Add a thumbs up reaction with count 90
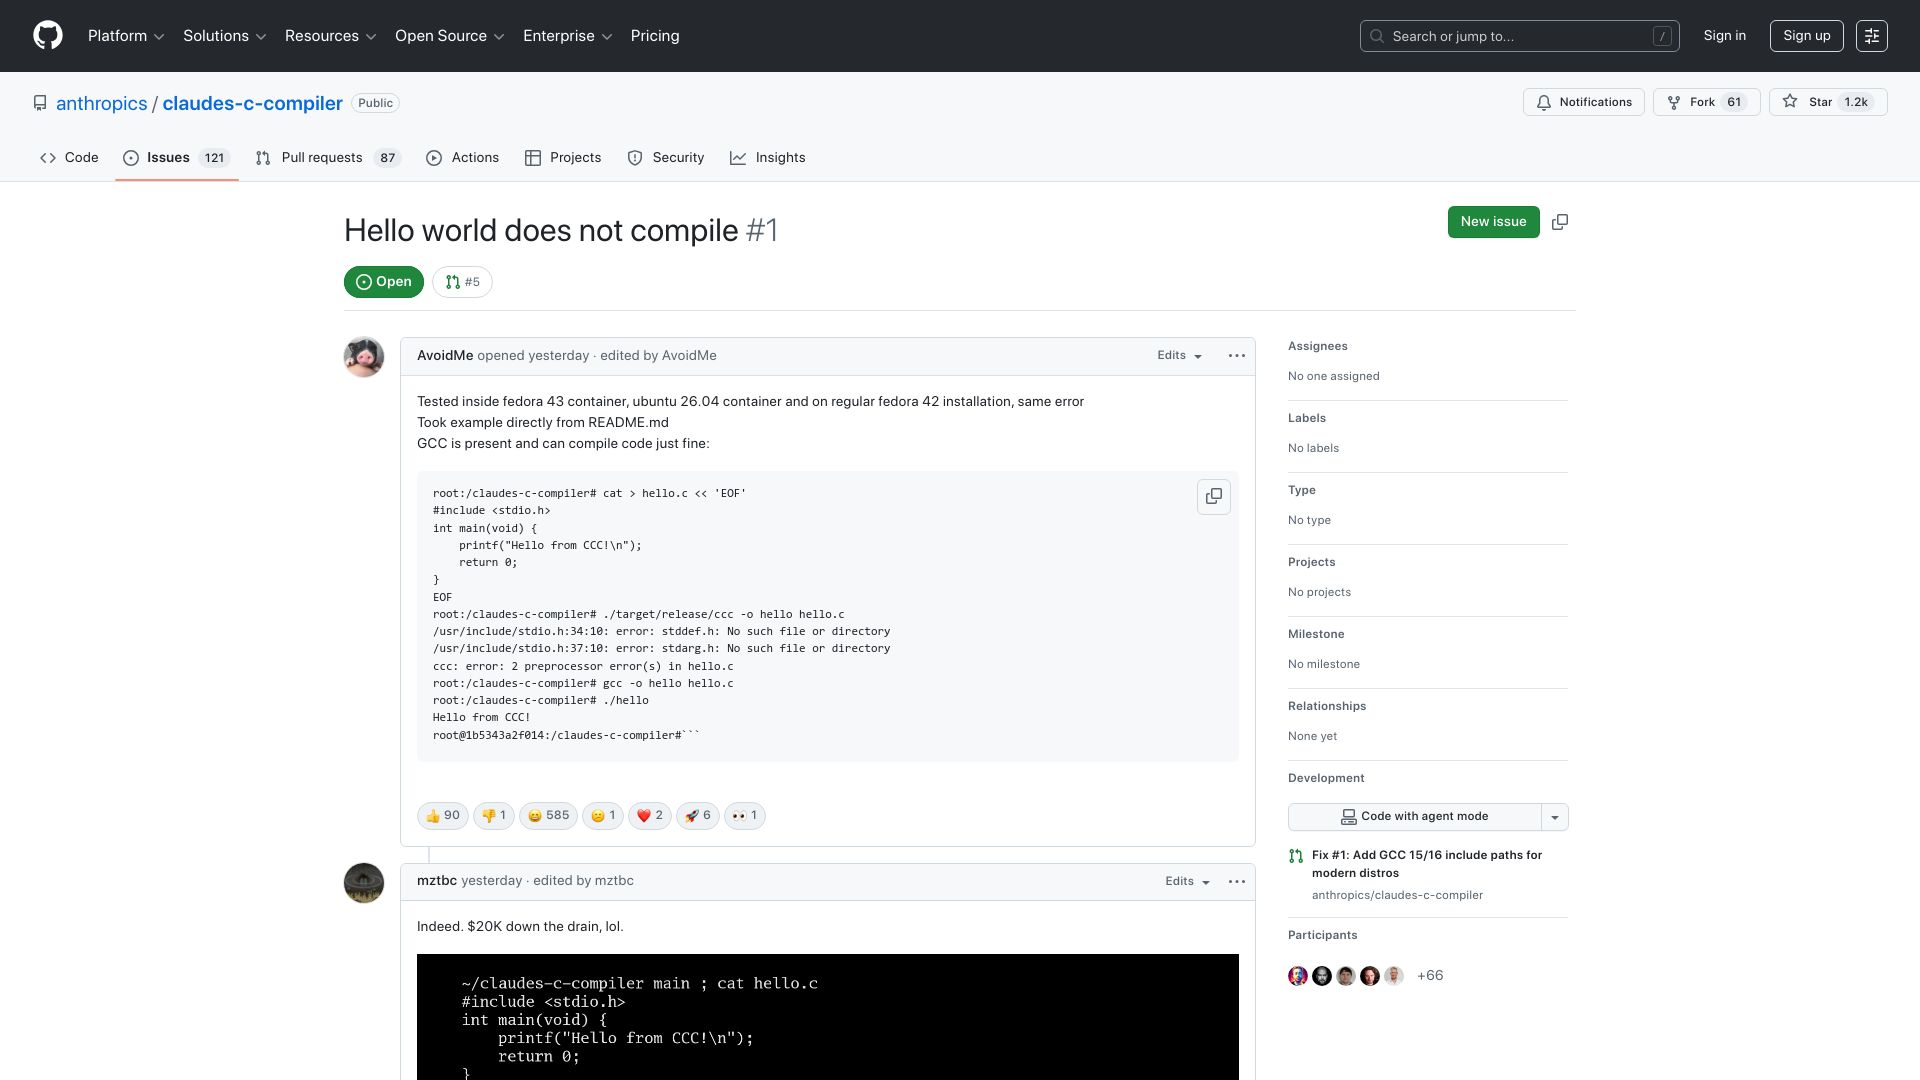1920x1080 pixels. (443, 816)
